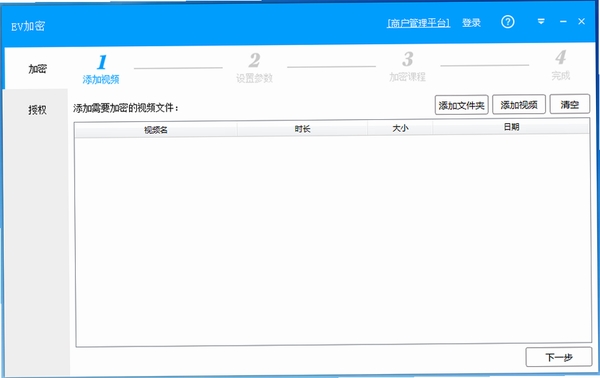Open the title bar dropdown menu icon
This screenshot has height=378, width=600.
click(x=541, y=21)
